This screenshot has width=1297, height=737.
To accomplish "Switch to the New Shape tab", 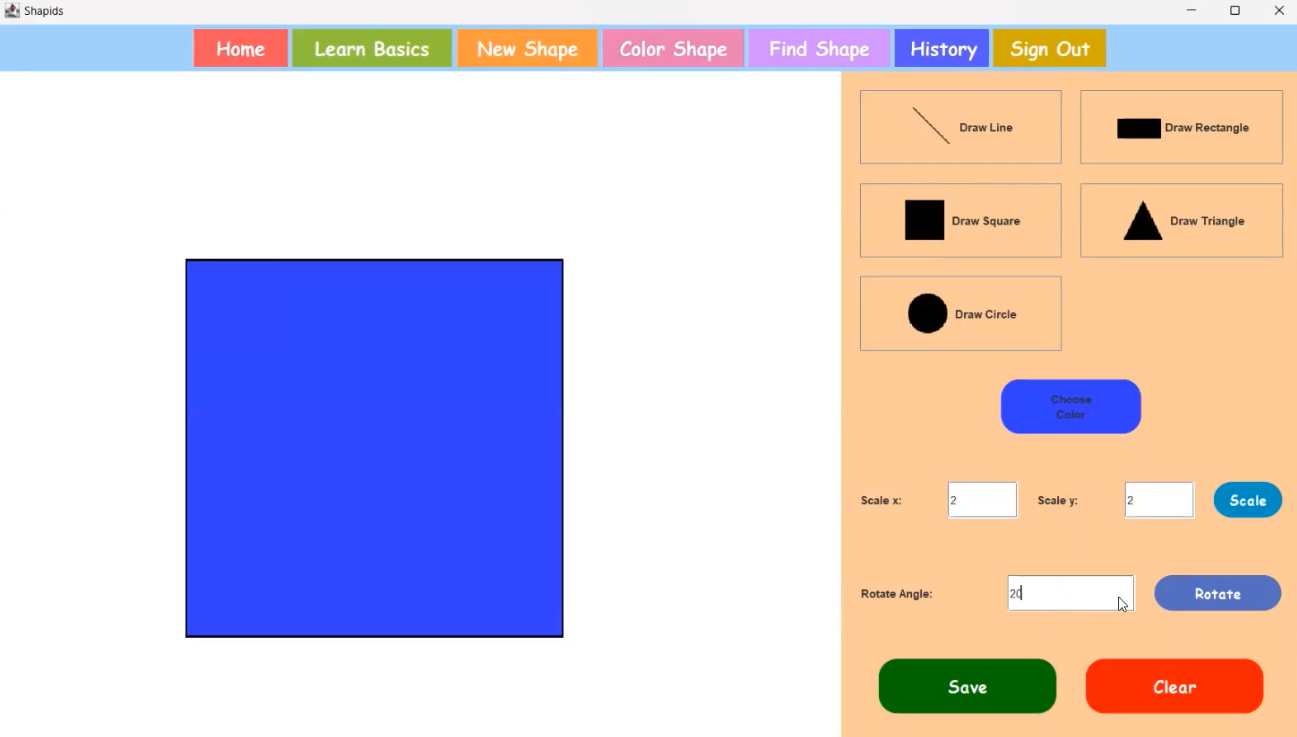I will click(527, 47).
